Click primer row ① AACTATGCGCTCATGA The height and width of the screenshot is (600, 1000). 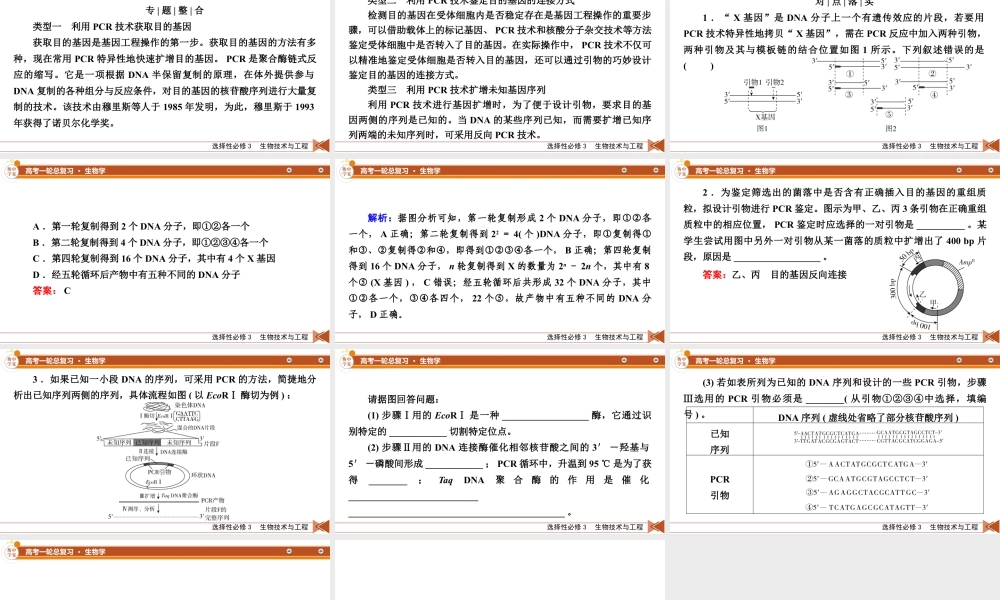point(868,464)
